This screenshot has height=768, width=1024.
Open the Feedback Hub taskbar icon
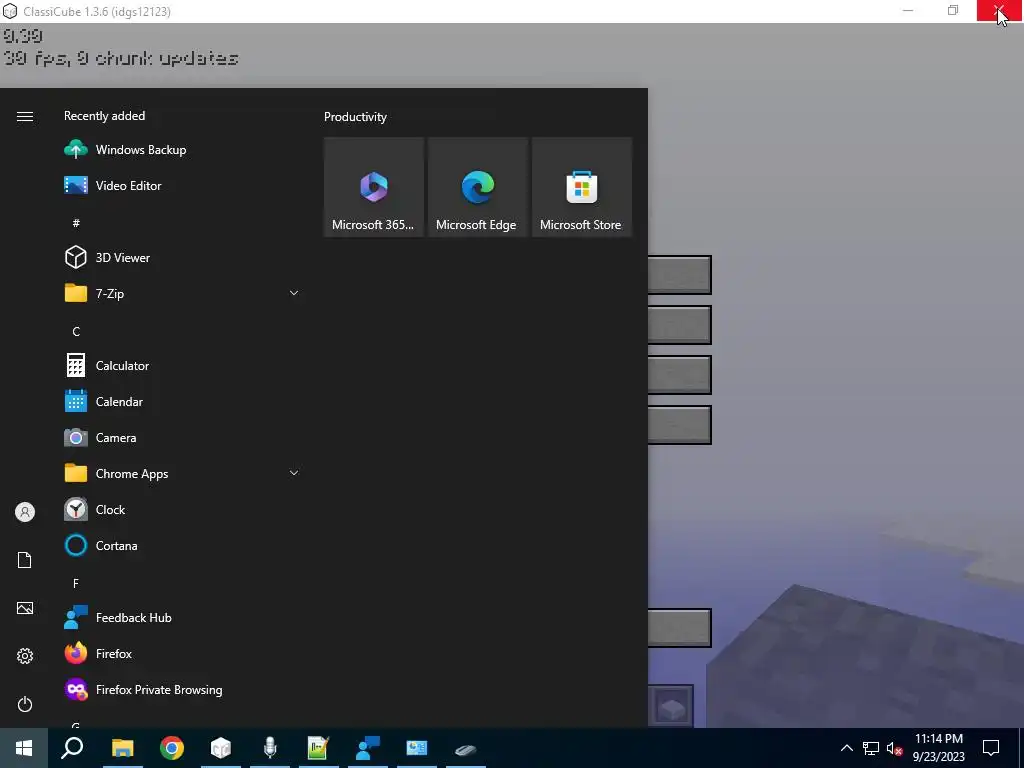tap(368, 748)
